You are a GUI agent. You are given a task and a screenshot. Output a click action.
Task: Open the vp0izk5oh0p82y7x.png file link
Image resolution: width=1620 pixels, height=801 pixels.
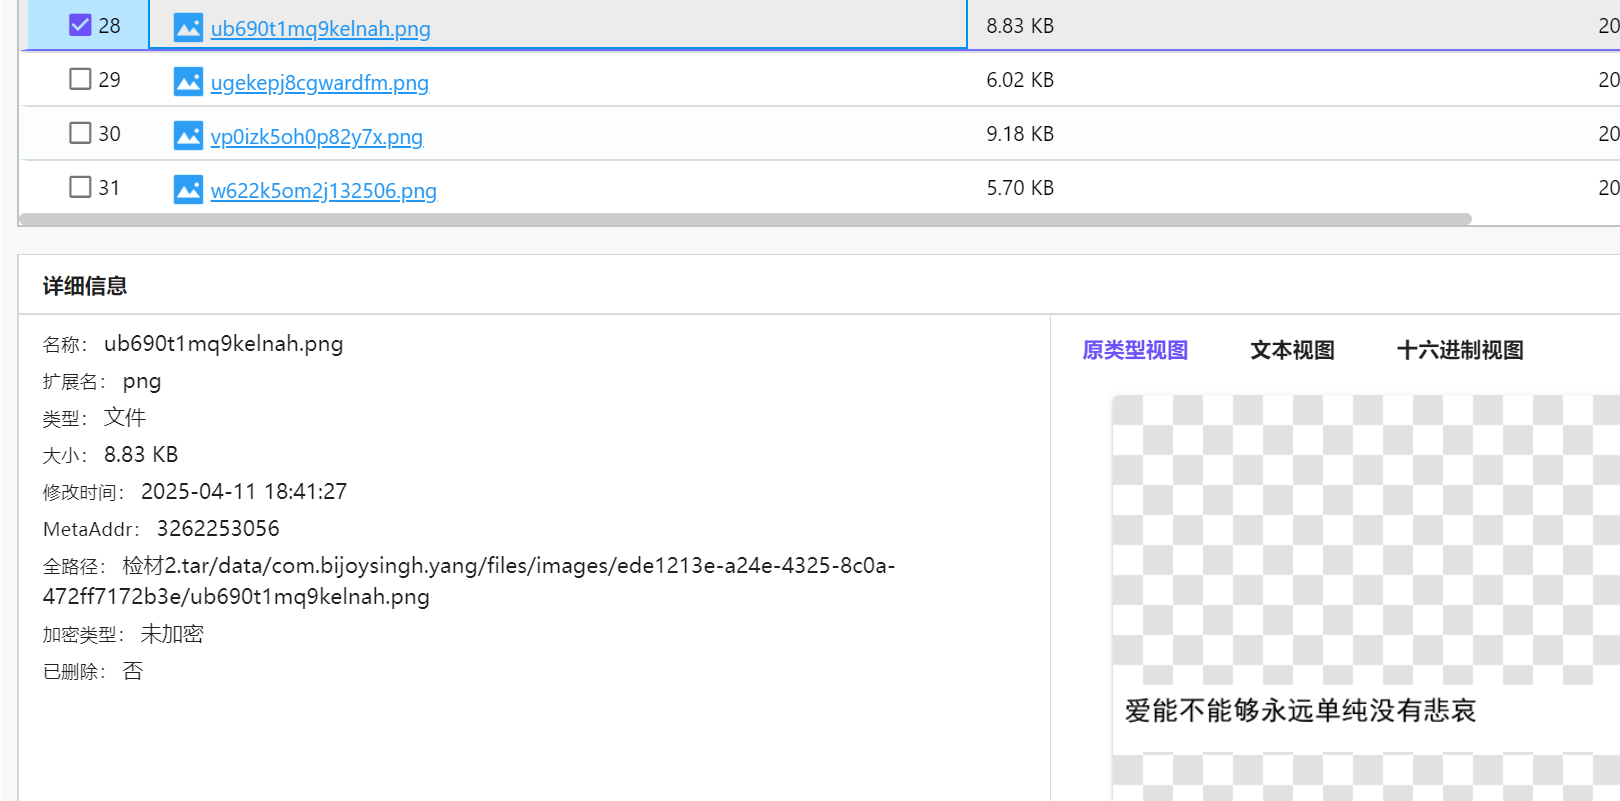[316, 136]
